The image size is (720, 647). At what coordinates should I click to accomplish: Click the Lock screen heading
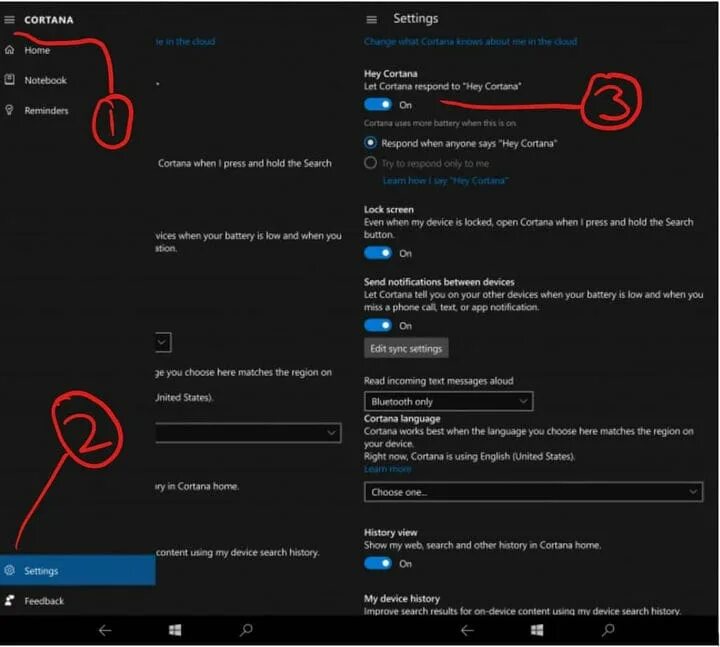389,209
